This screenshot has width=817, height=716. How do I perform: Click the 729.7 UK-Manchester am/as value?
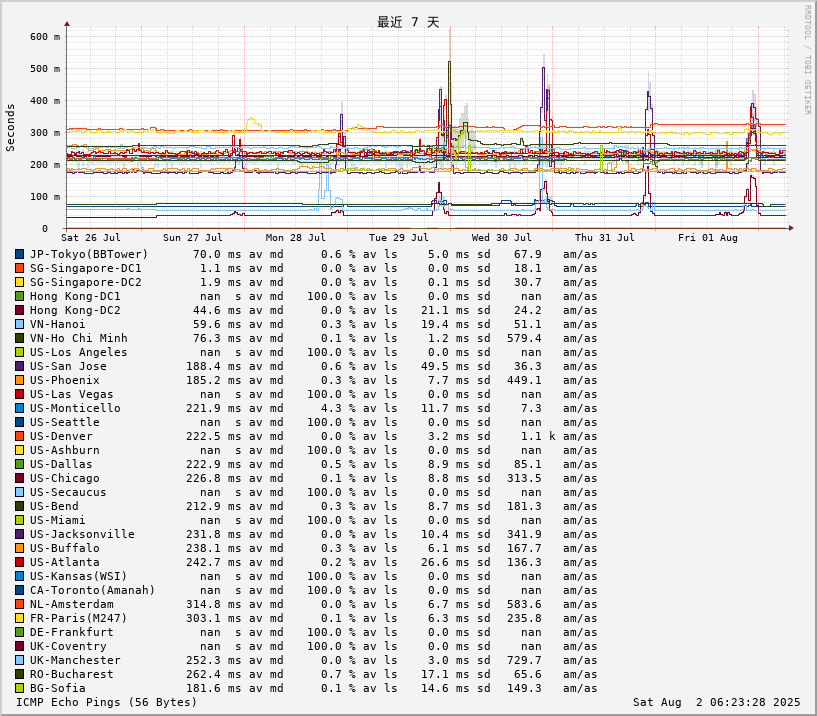point(524,660)
